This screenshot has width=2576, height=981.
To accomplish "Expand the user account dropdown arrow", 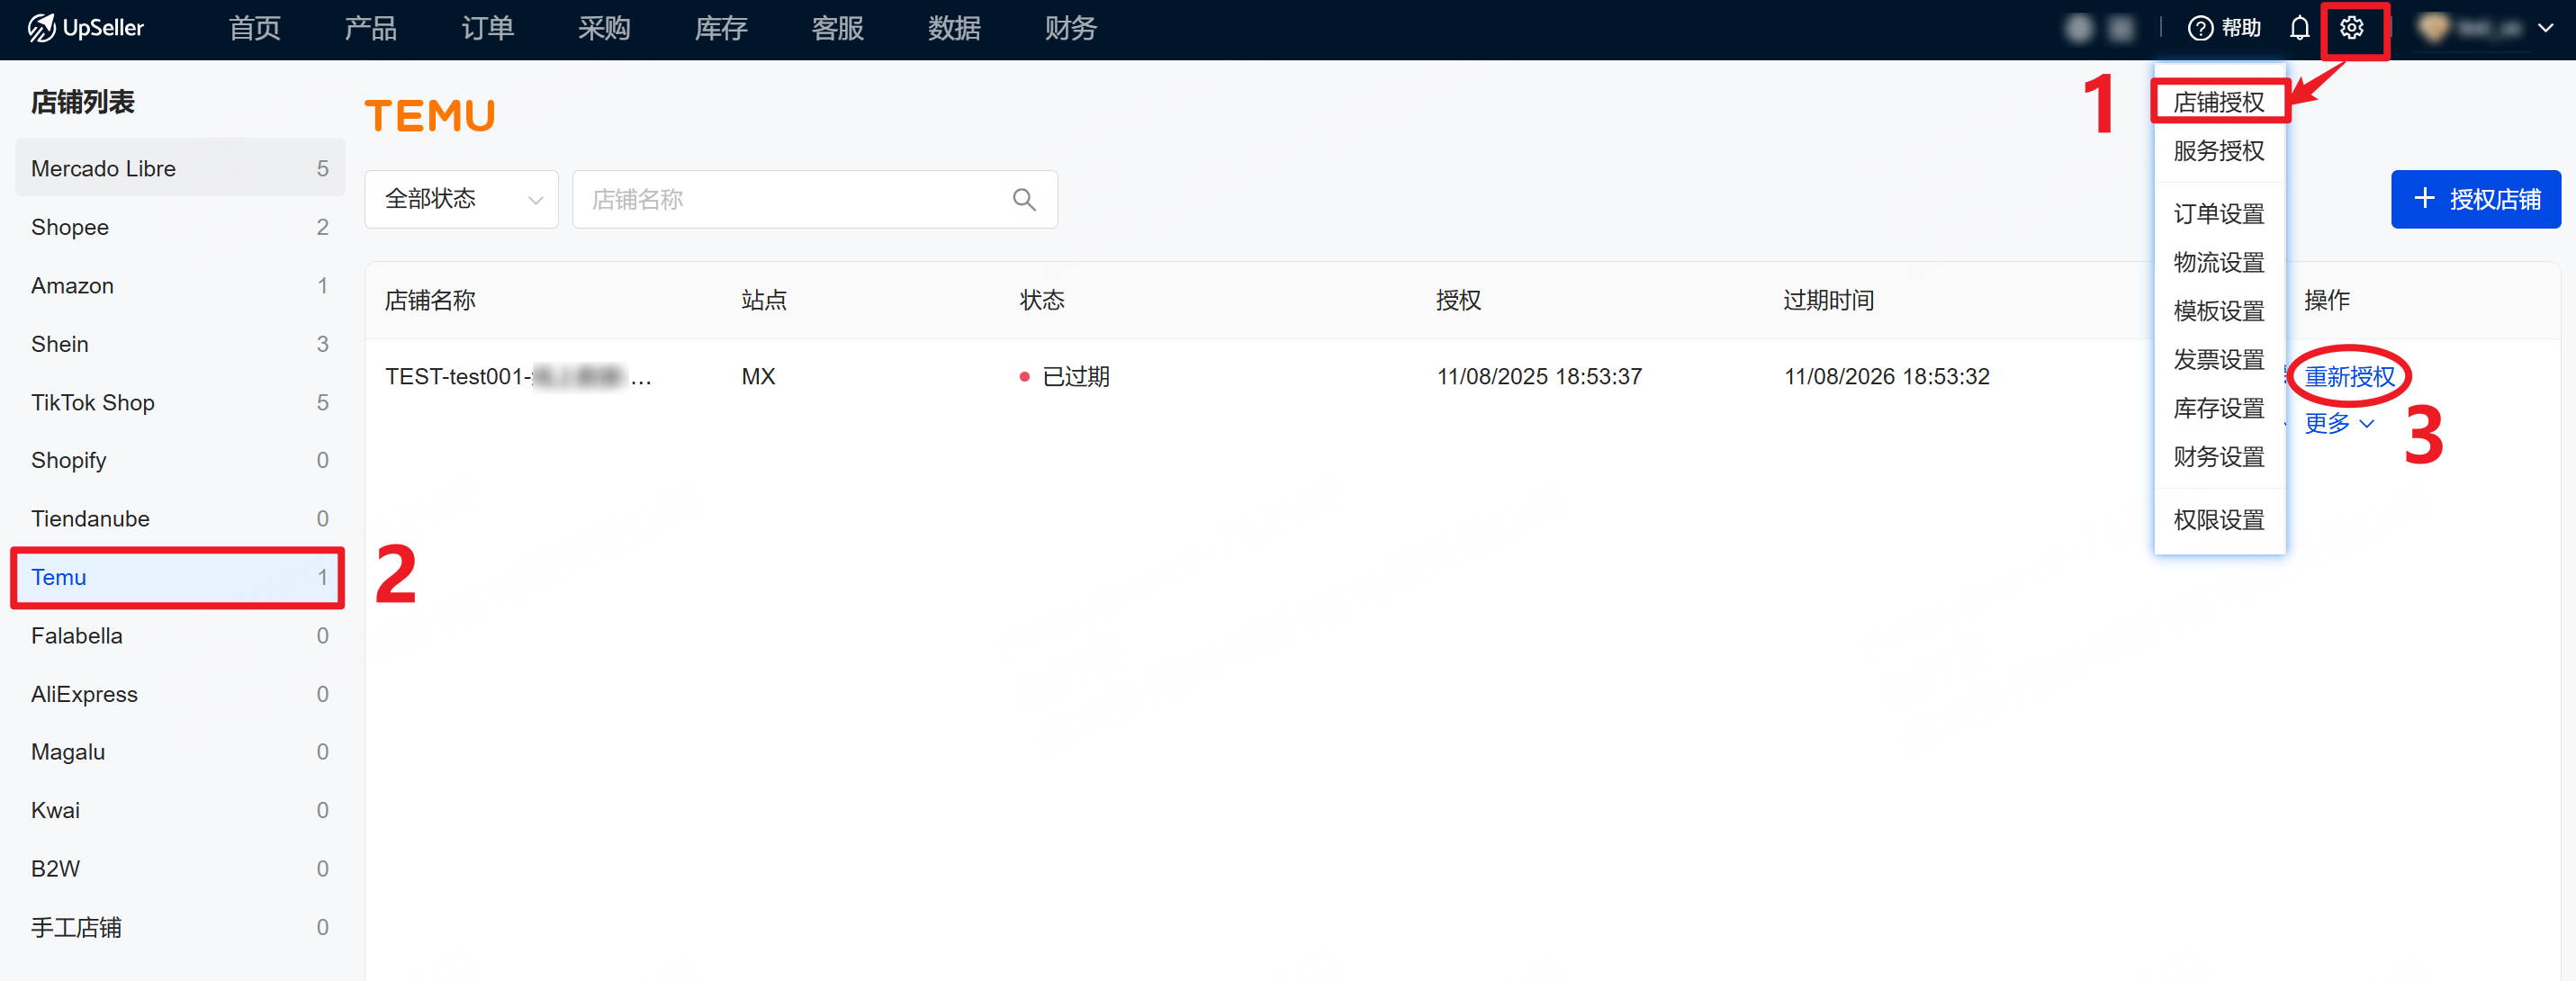I will 2545,28.
